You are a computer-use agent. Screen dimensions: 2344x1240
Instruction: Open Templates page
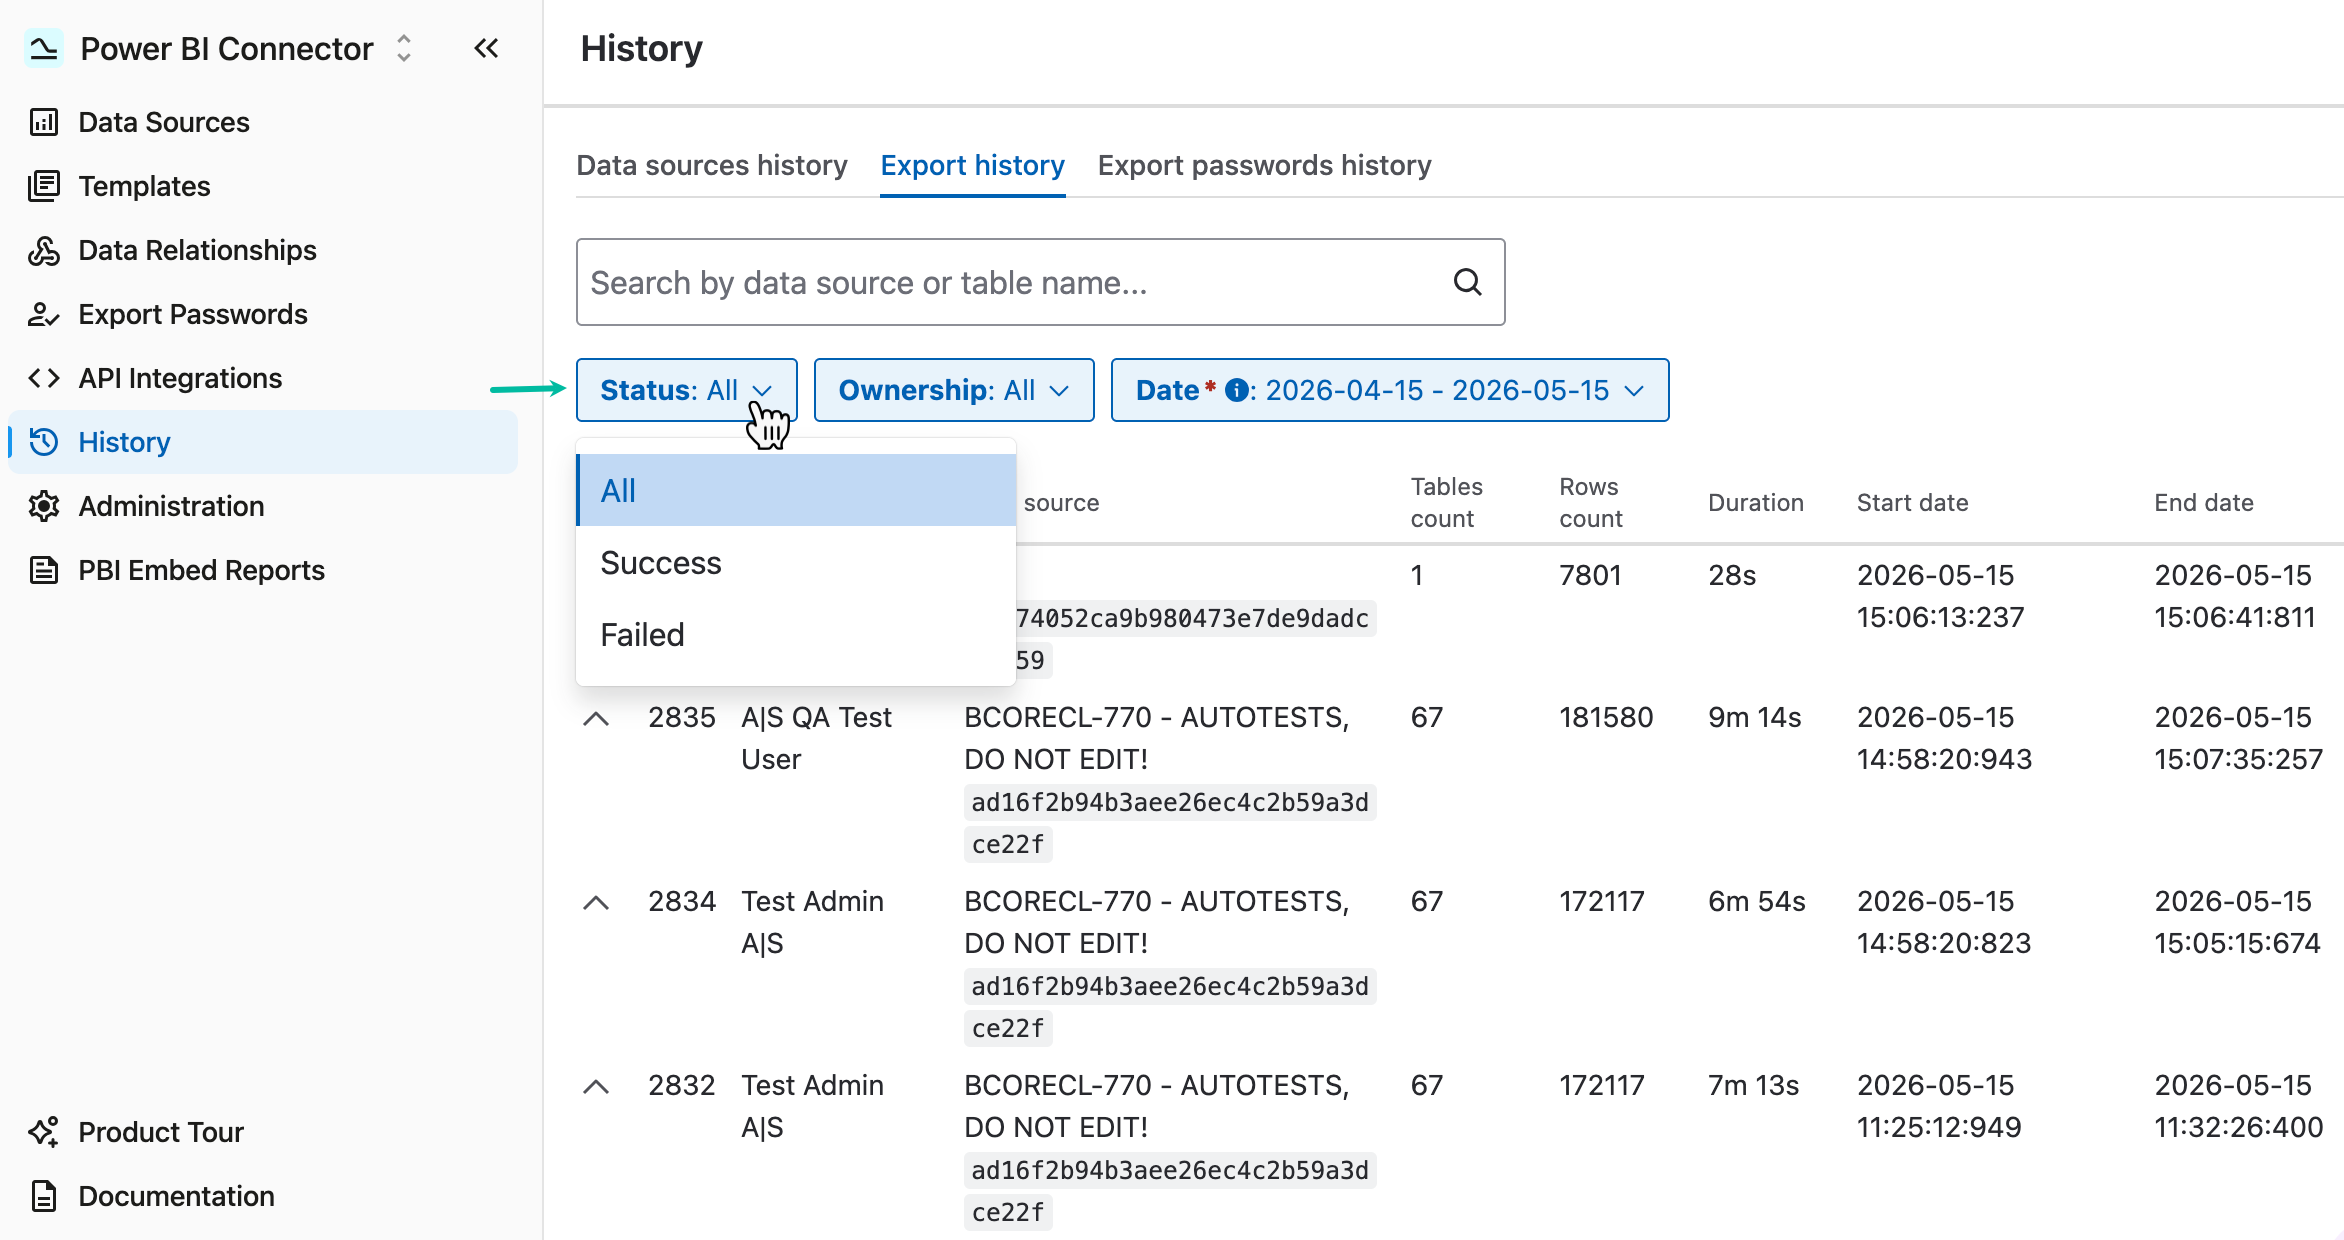coord(263,186)
